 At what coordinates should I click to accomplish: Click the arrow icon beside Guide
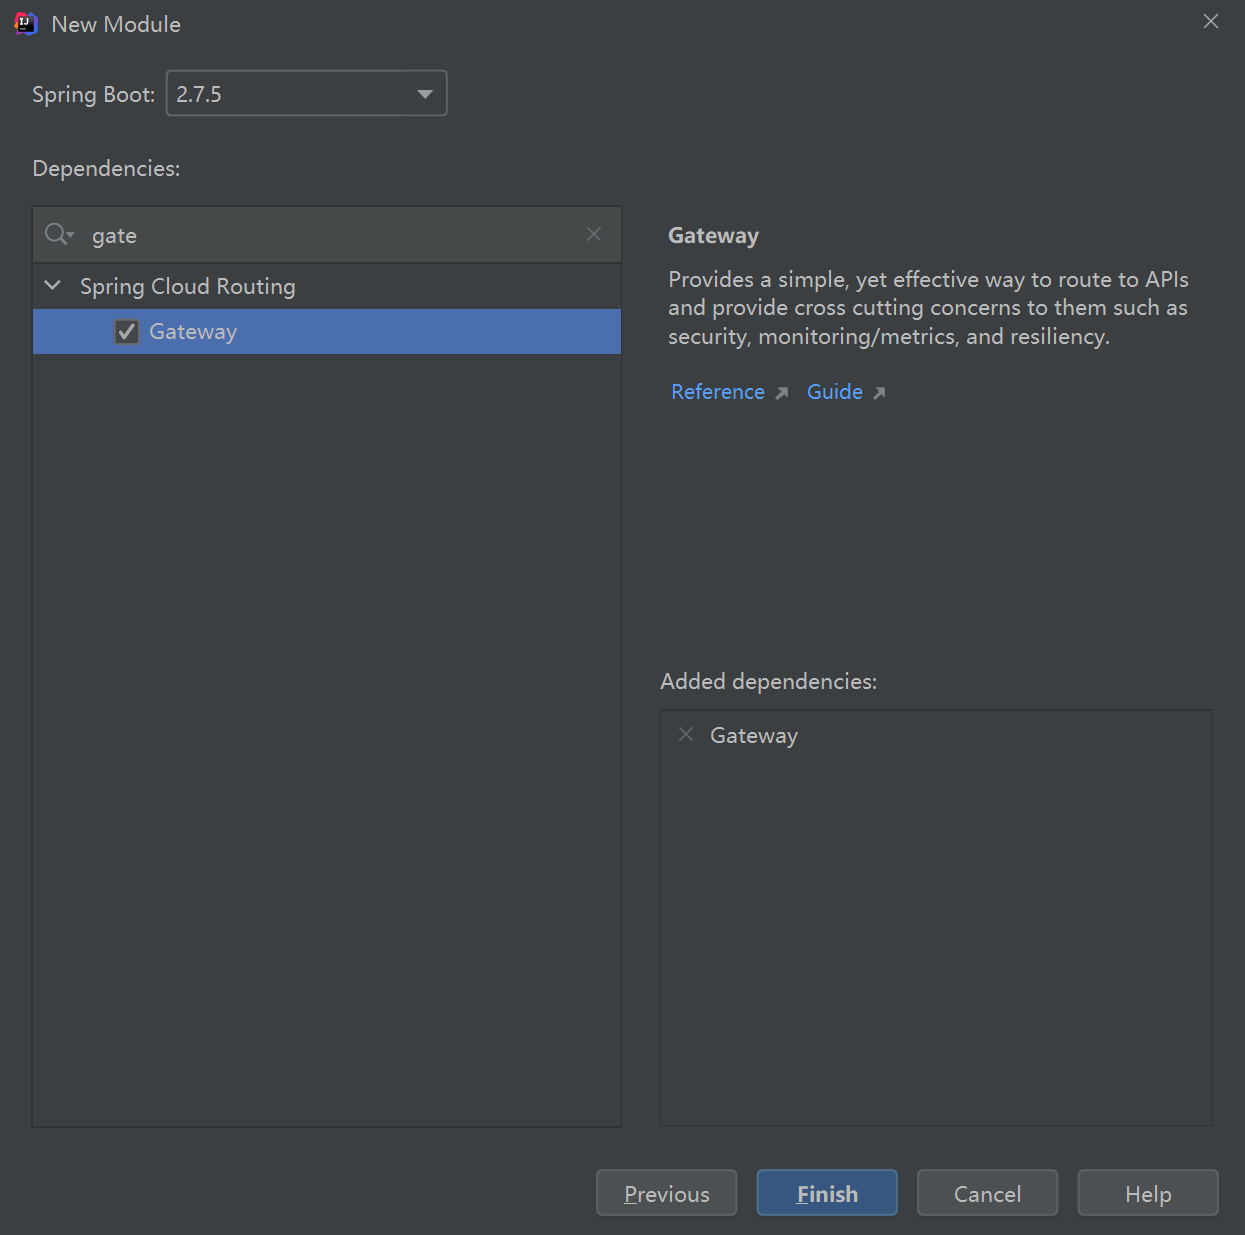coord(879,393)
